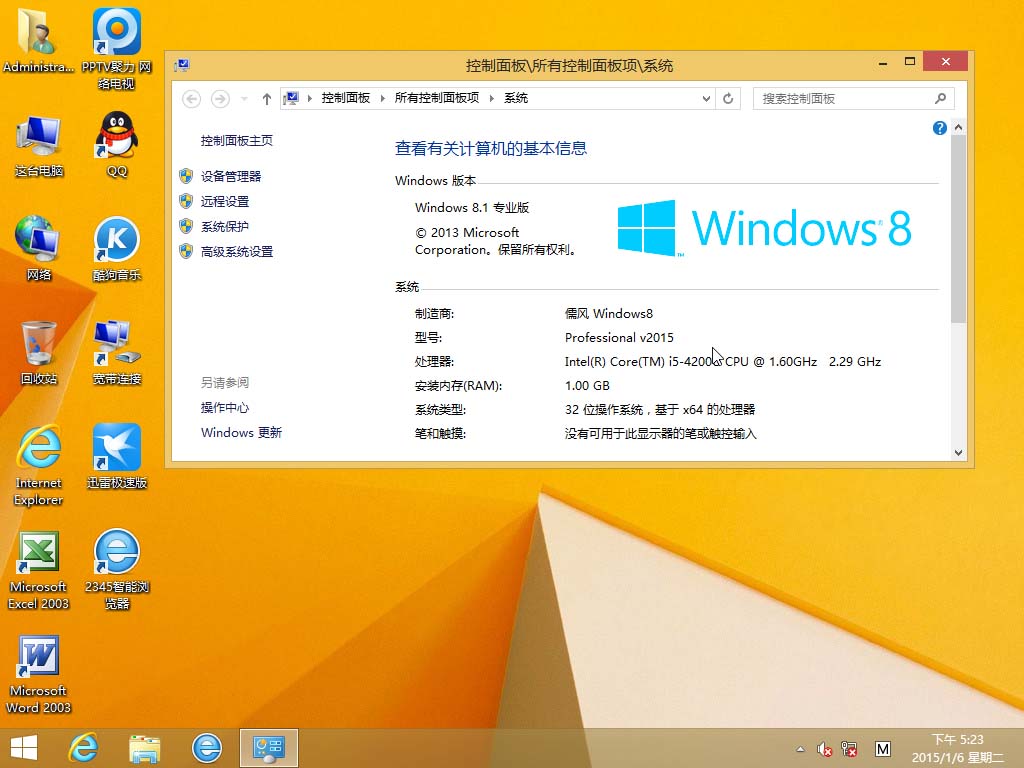Open 设备管理器 link
Screen dimensions: 1024x768
tap(231, 176)
